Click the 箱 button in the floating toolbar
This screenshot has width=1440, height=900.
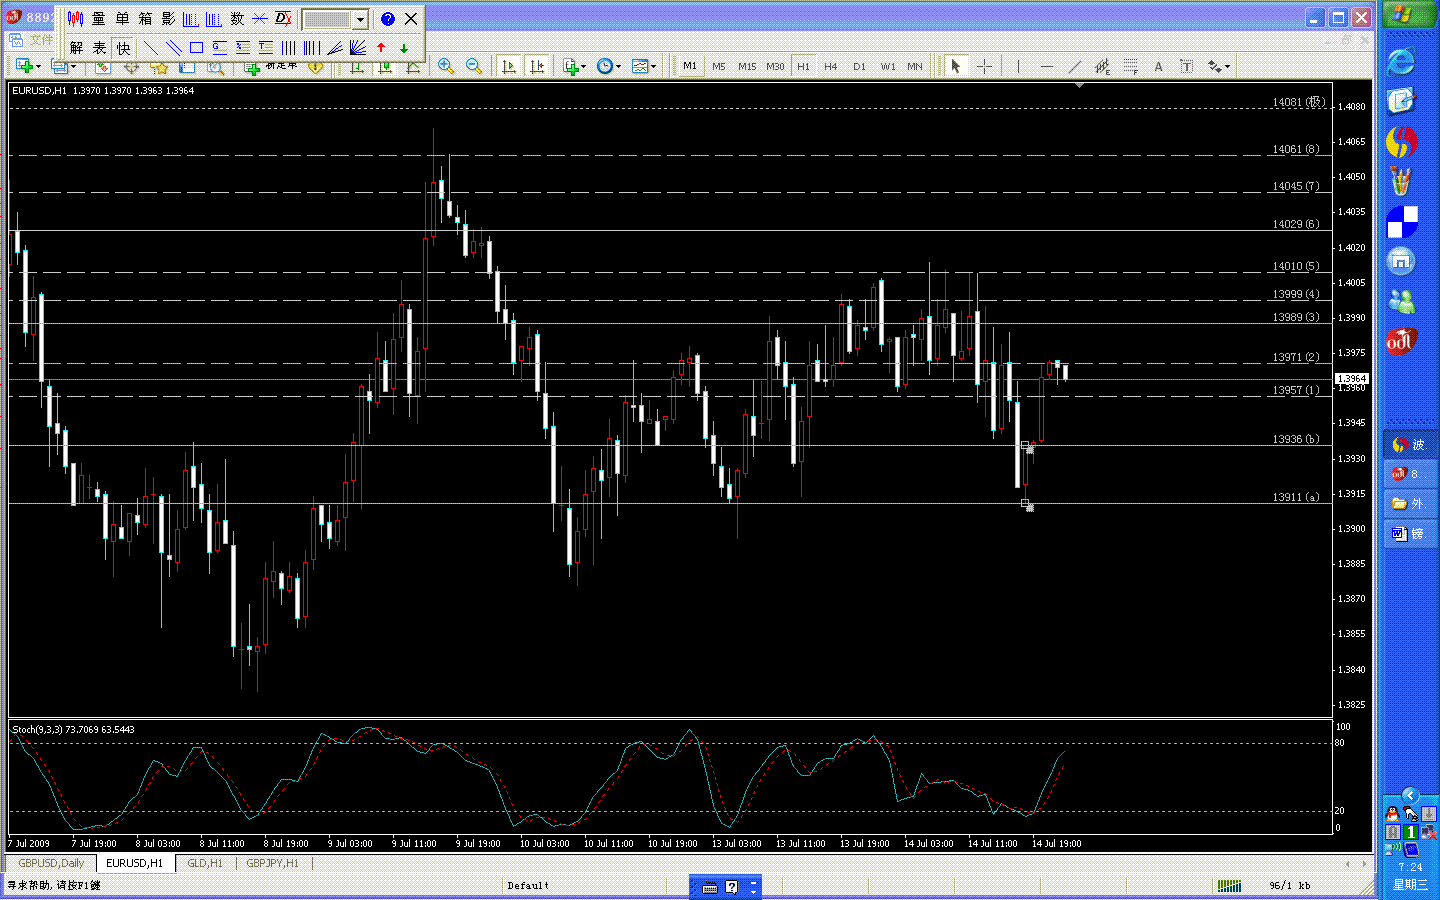point(145,19)
